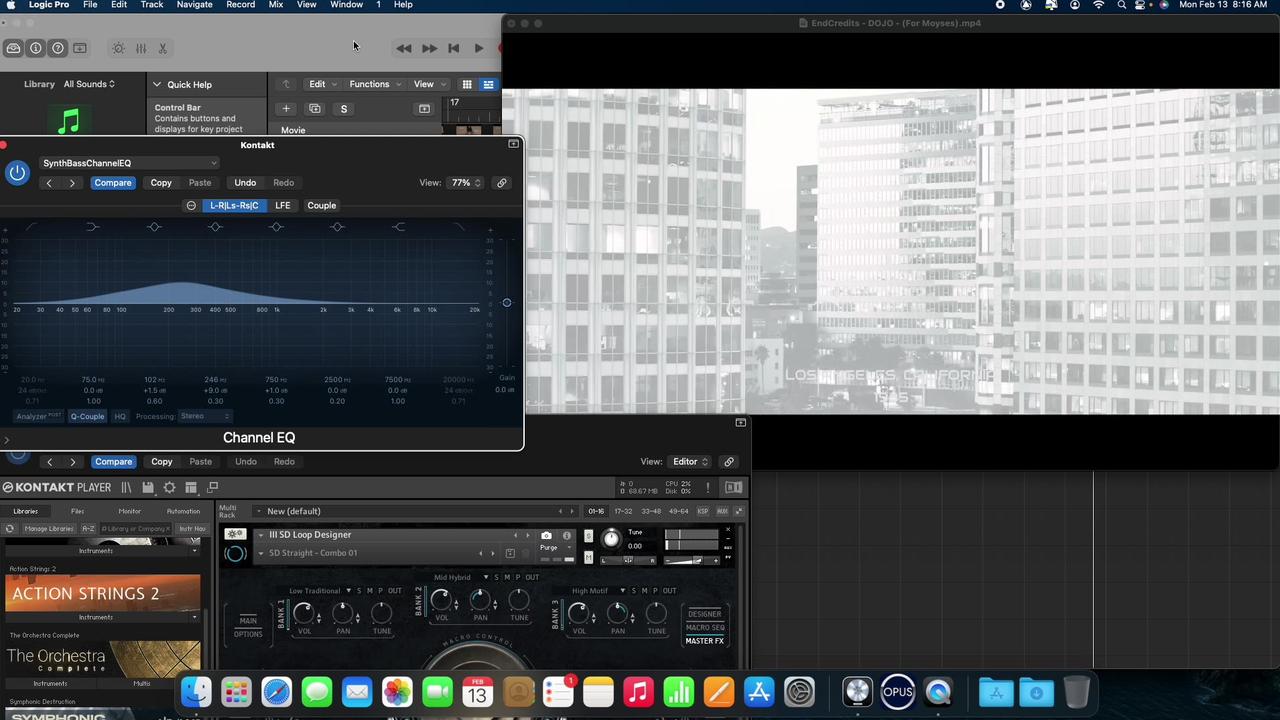Click the info icon next to Purge
1280x720 pixels.
pos(567,536)
